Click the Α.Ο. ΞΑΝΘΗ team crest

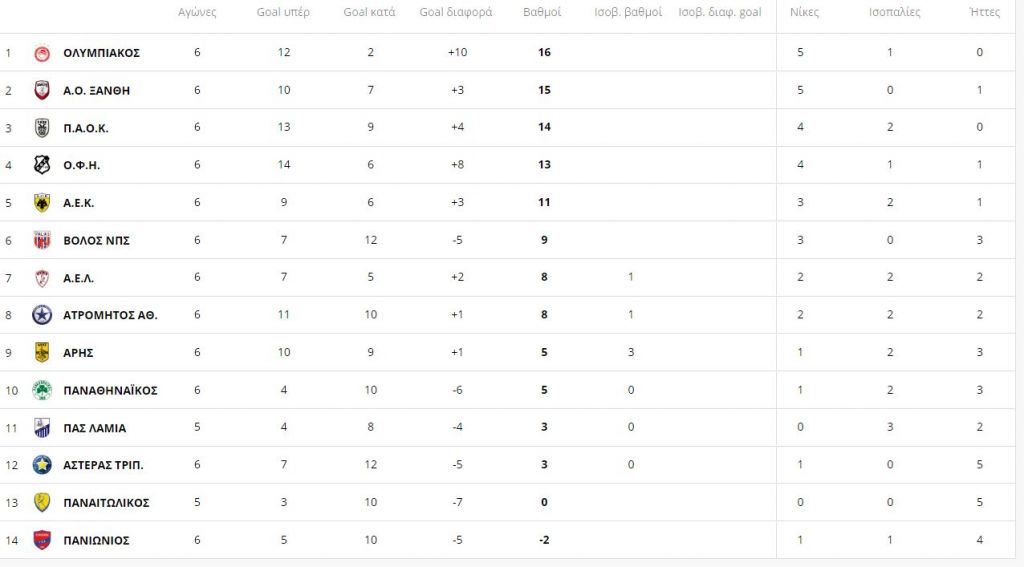(42, 90)
